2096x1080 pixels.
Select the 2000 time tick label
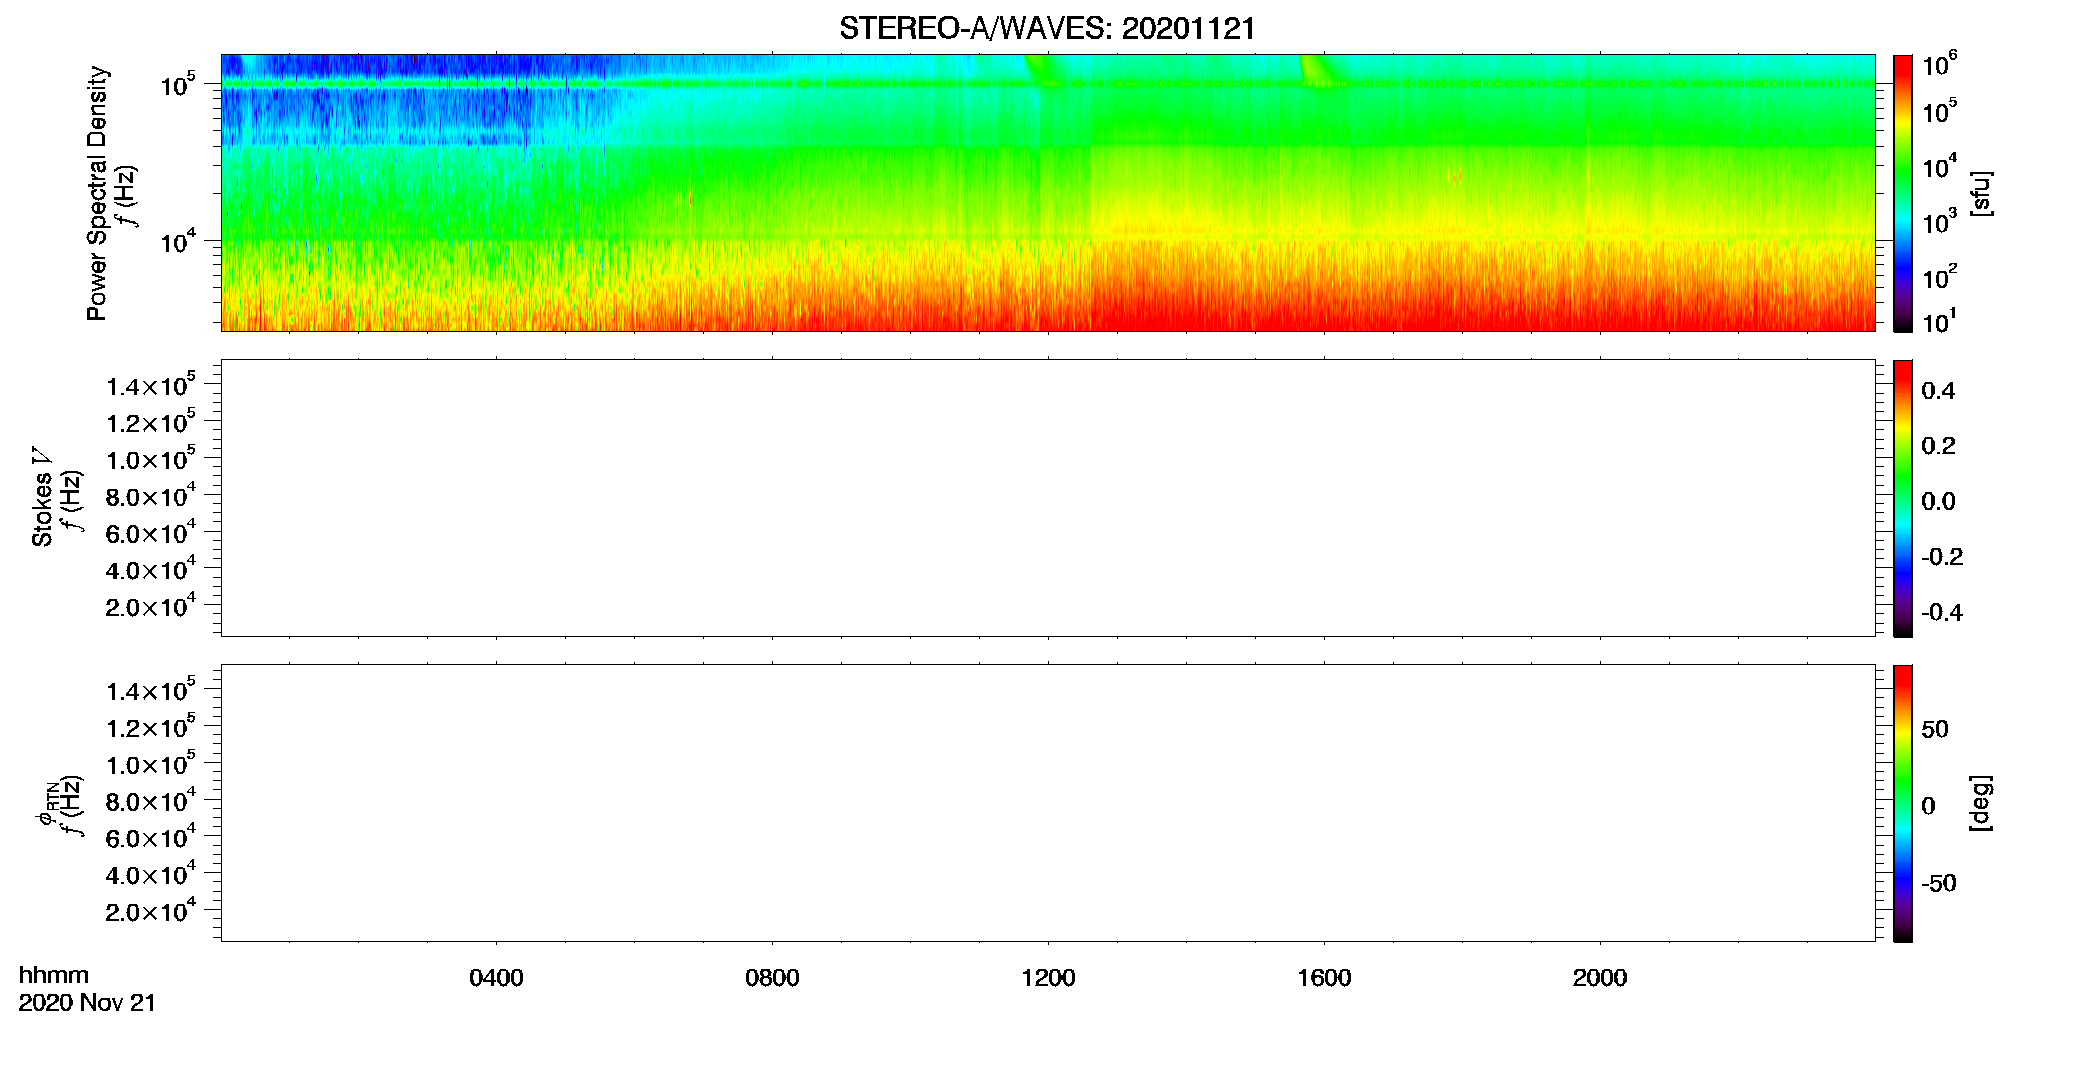[1600, 978]
